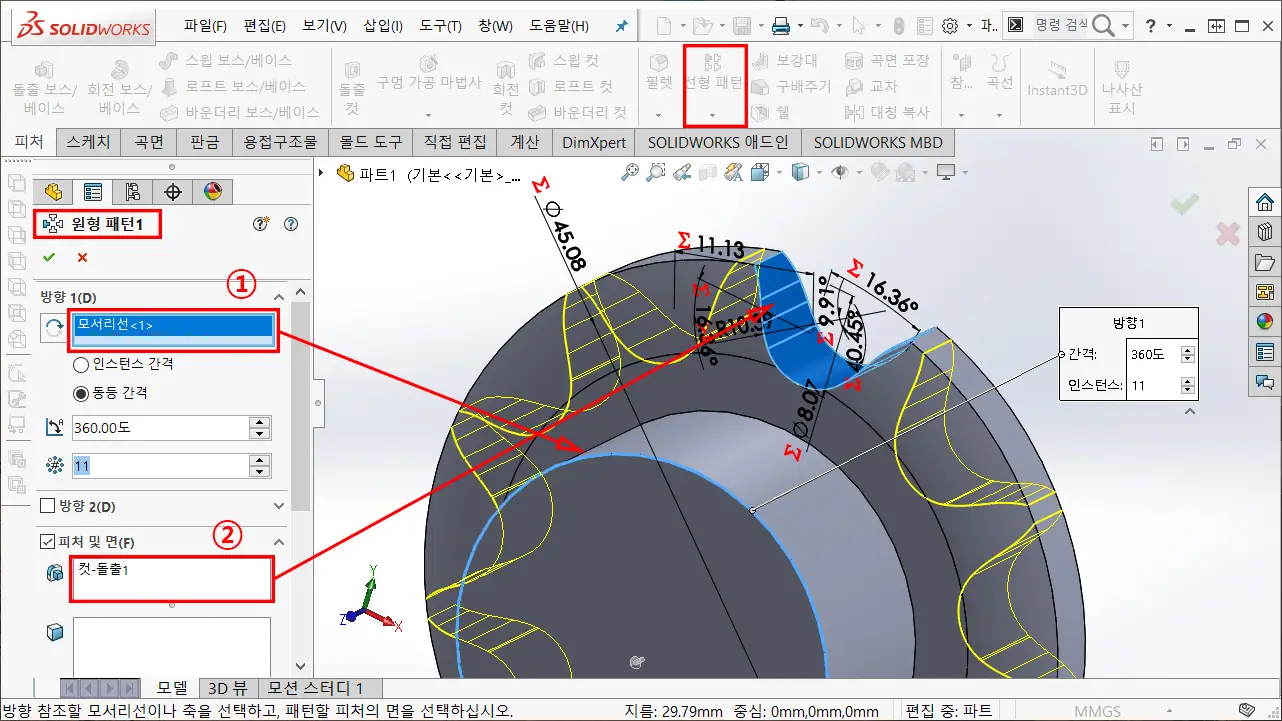Click the MMGS unit system in status bar
The width and height of the screenshot is (1282, 721).
click(x=1097, y=711)
